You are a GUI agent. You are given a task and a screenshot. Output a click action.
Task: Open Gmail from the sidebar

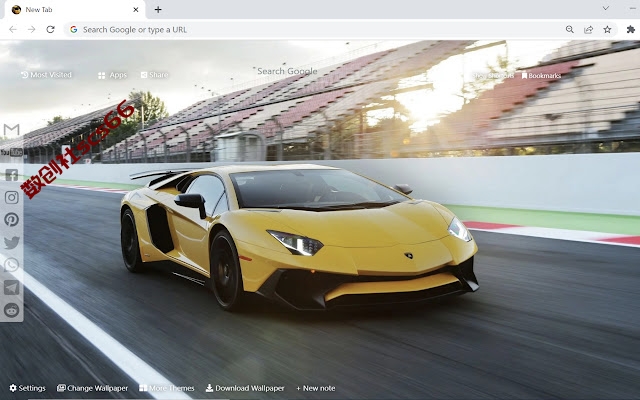11,130
